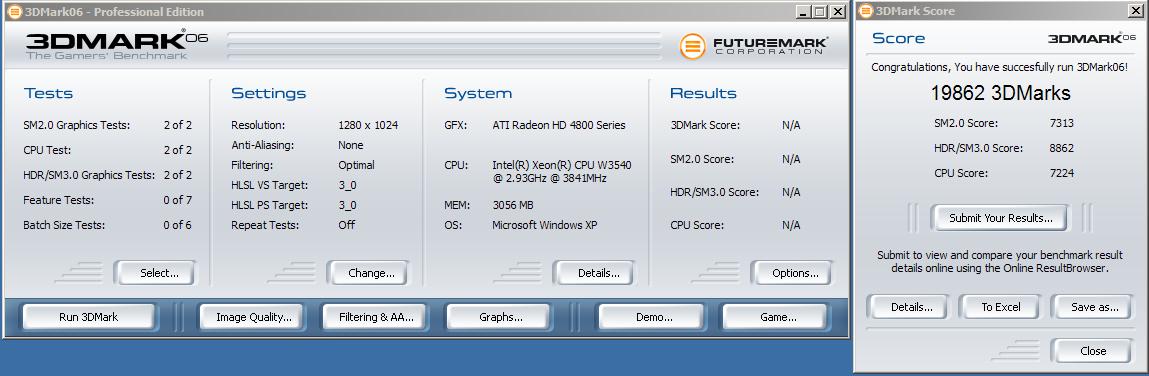Click the Futuremark Corporation logo
1149x376 pixels.
point(753,46)
